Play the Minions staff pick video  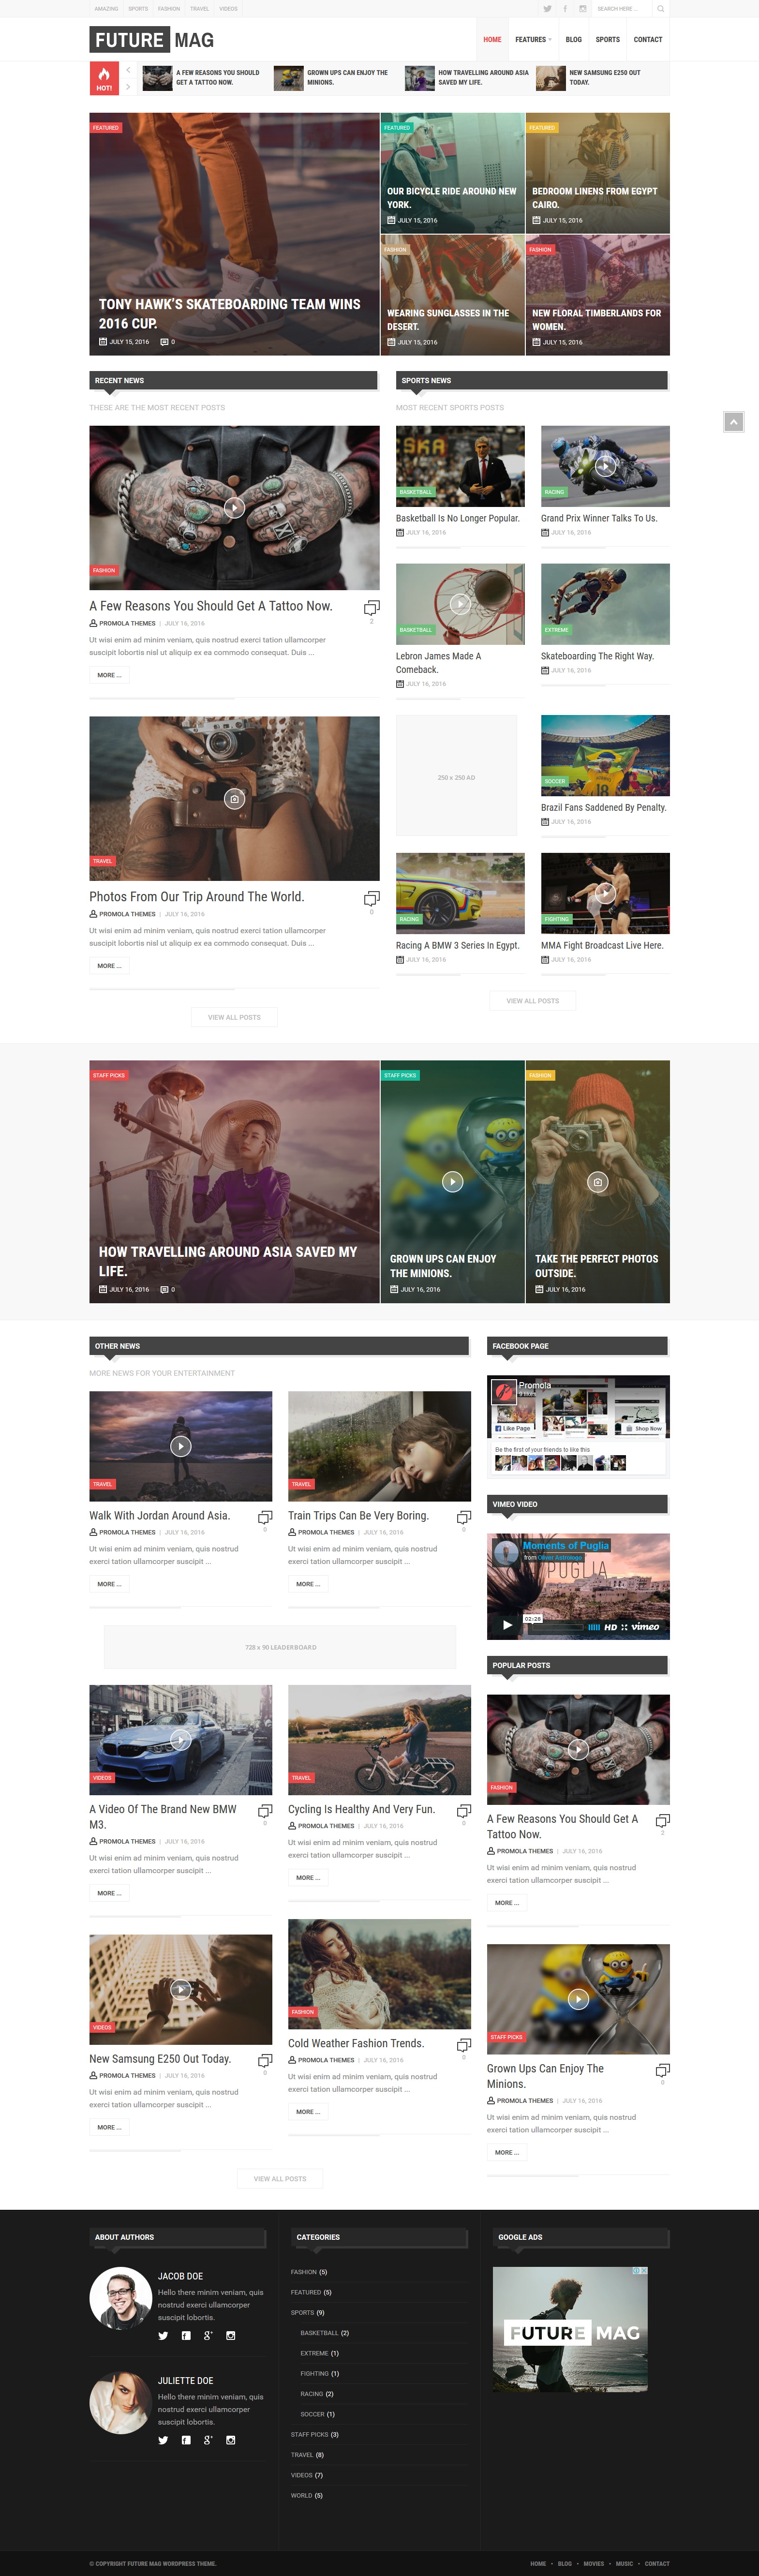[453, 1181]
